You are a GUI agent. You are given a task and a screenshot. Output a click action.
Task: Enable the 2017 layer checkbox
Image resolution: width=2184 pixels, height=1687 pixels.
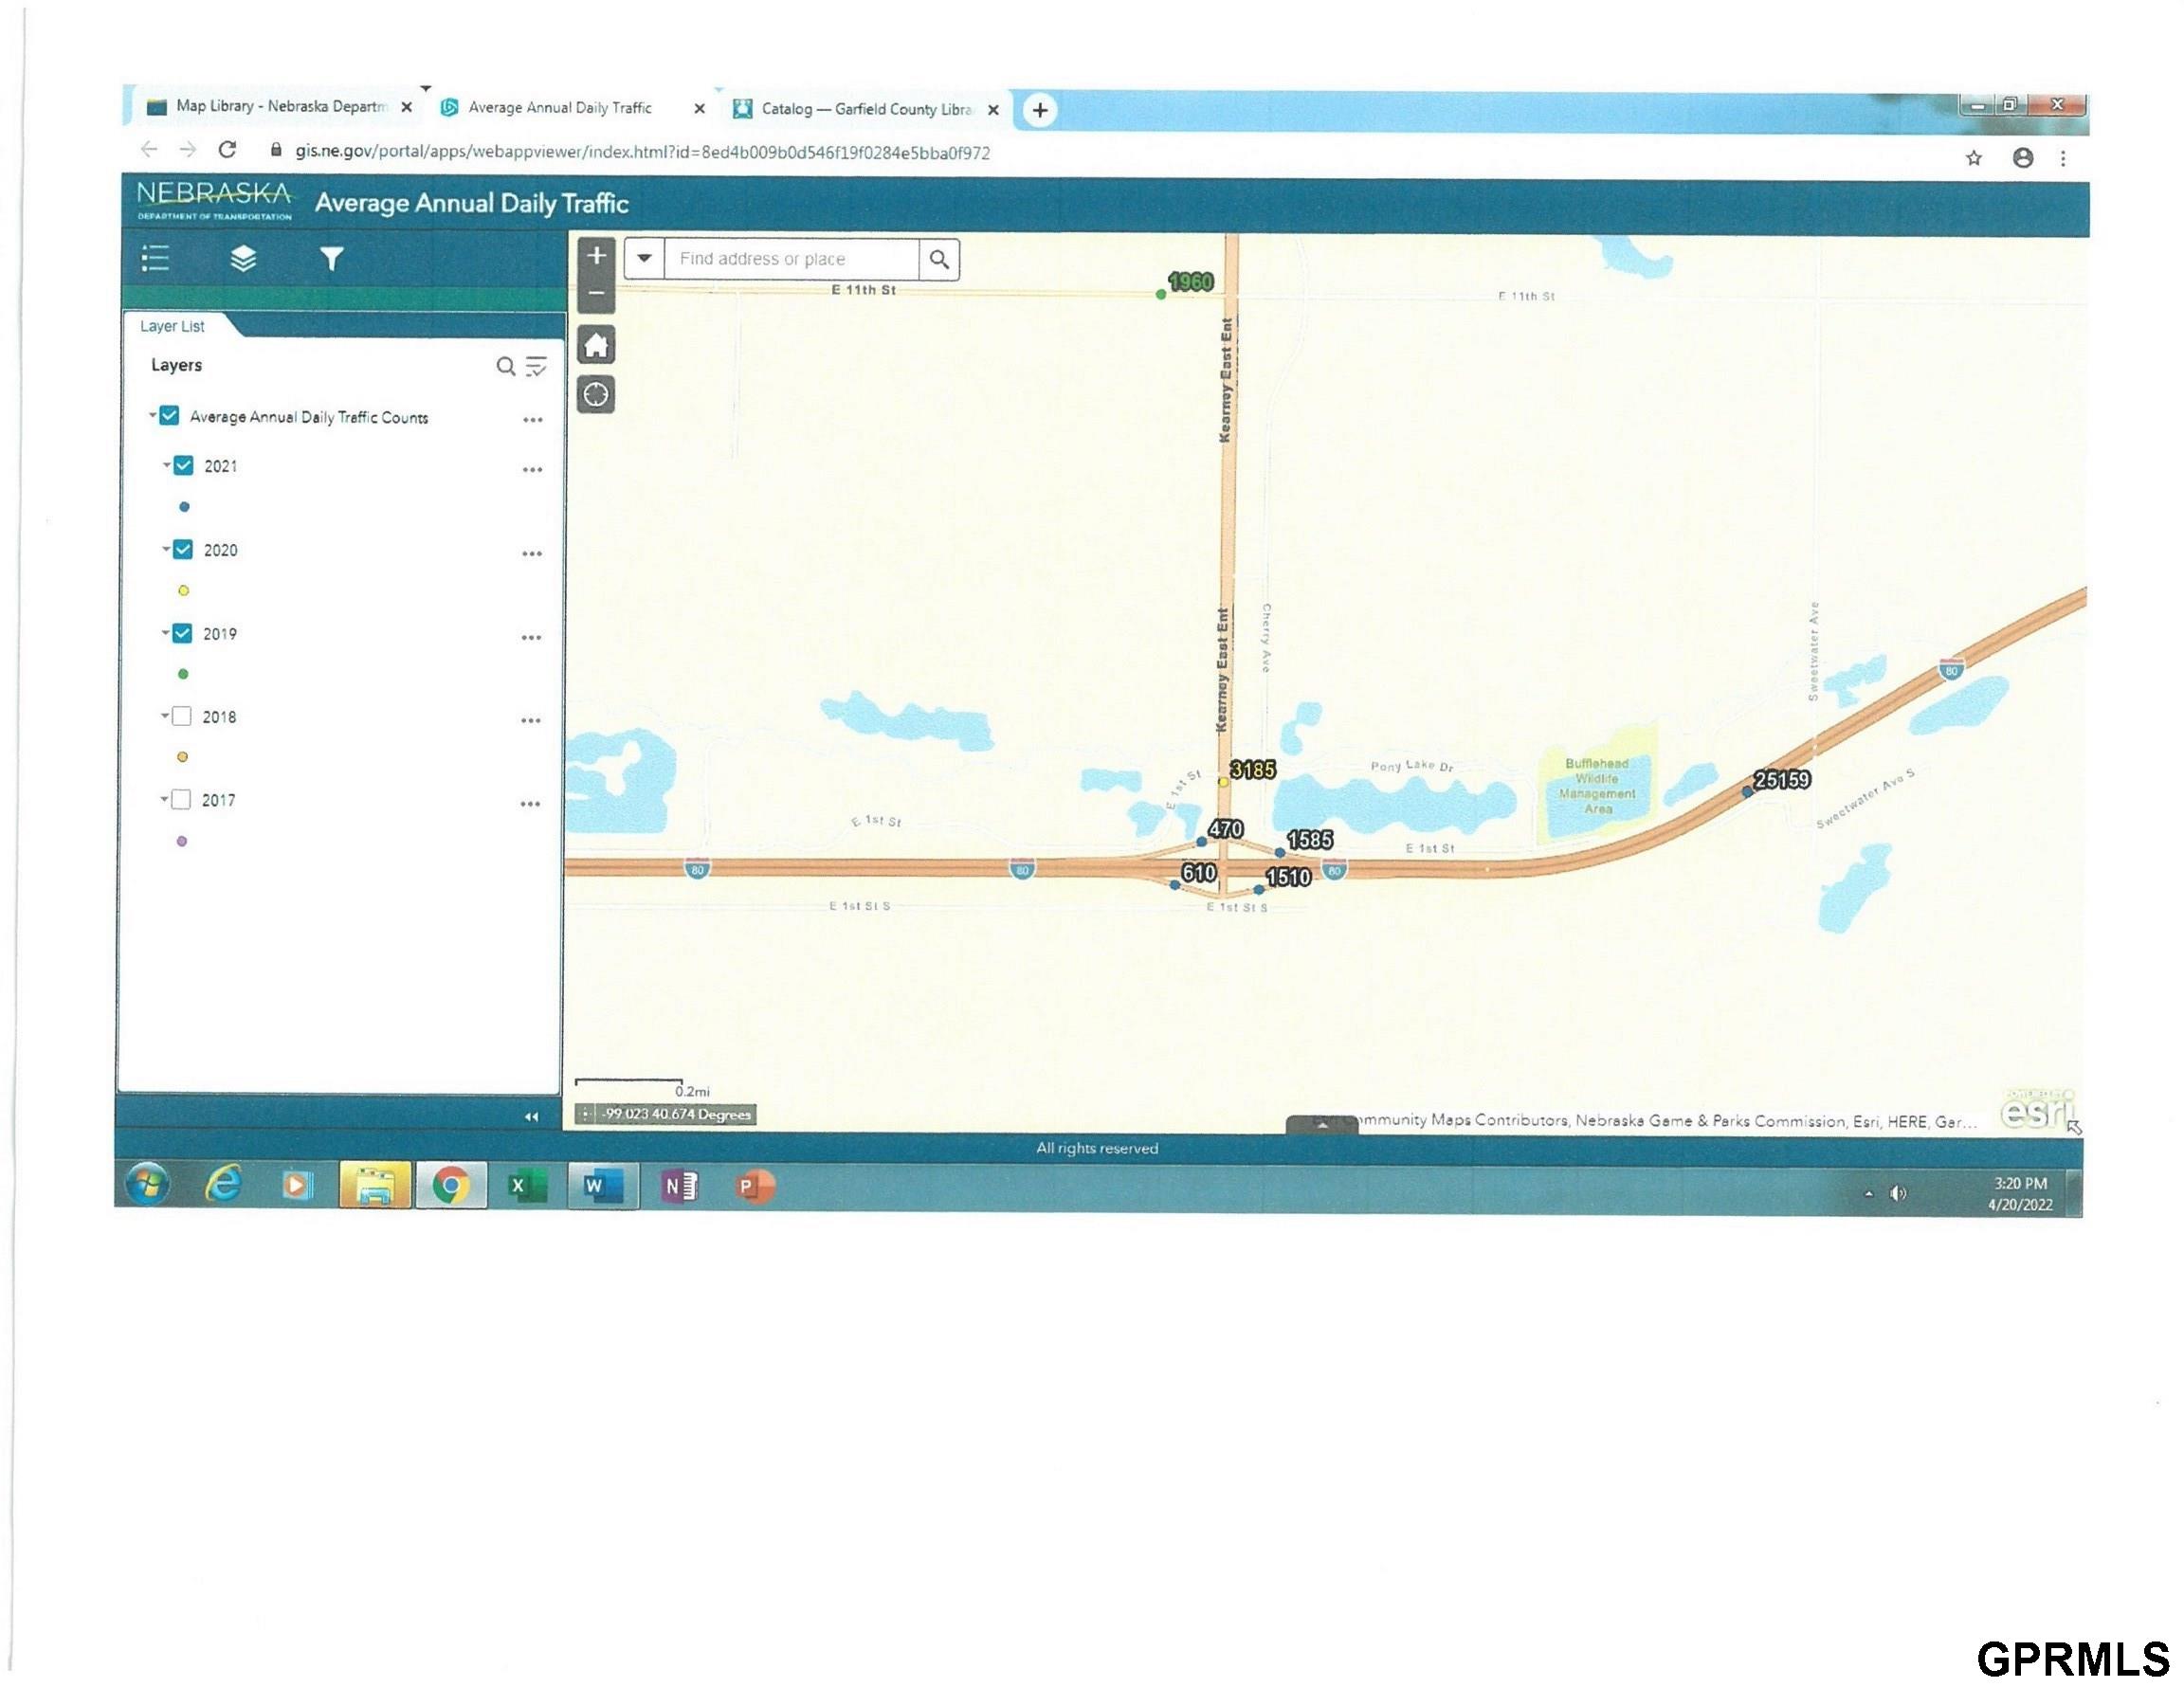181,799
